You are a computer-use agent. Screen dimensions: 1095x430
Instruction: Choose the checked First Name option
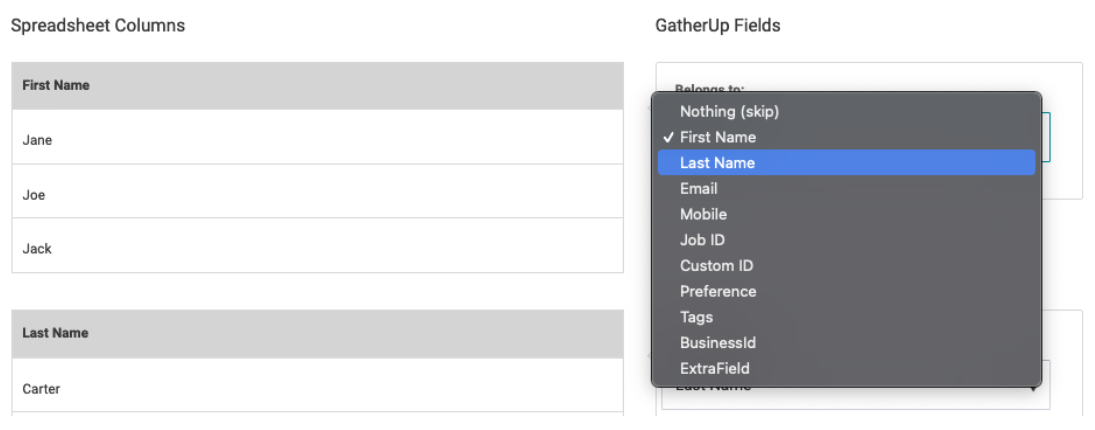click(717, 137)
